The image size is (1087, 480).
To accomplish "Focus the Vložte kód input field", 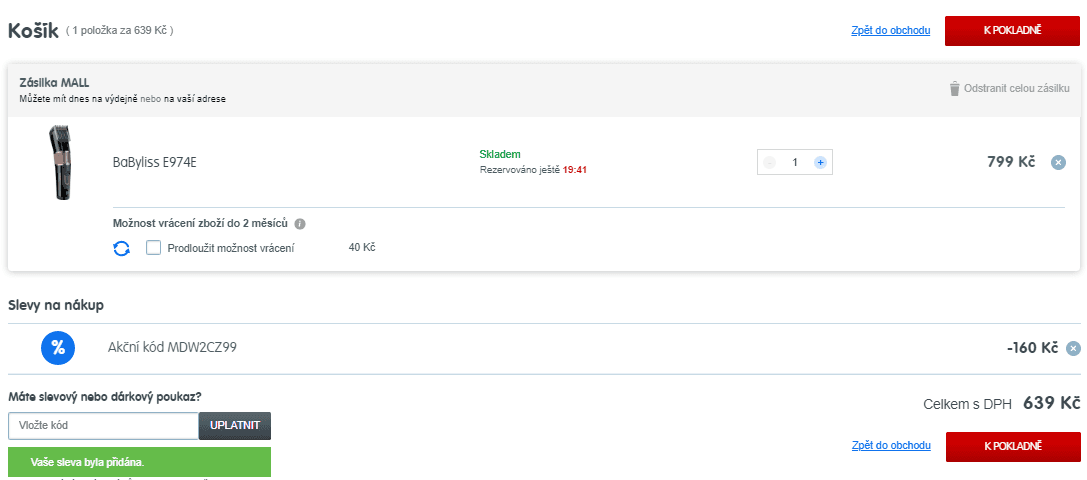I will tap(103, 426).
